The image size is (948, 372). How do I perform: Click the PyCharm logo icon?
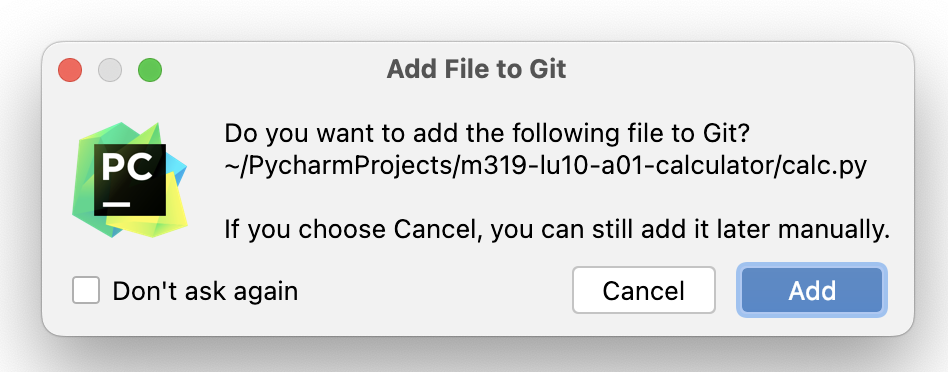130,180
